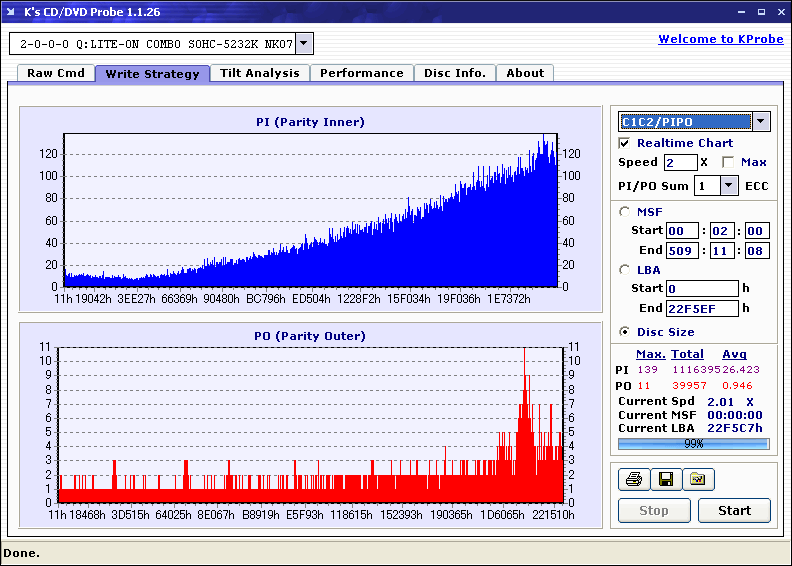Click the PI max value 139
The height and width of the screenshot is (566, 792).
tap(647, 370)
